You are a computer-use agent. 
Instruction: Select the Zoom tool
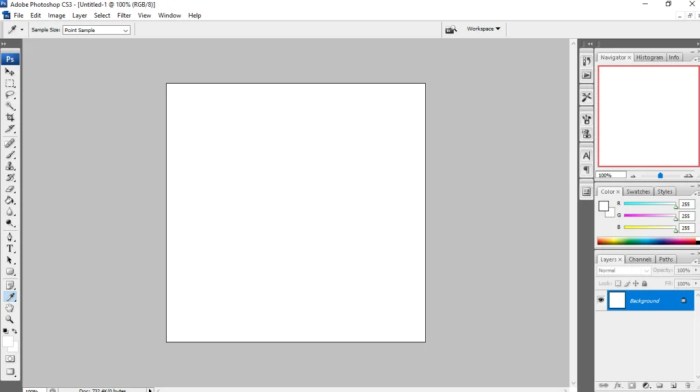pos(10,320)
